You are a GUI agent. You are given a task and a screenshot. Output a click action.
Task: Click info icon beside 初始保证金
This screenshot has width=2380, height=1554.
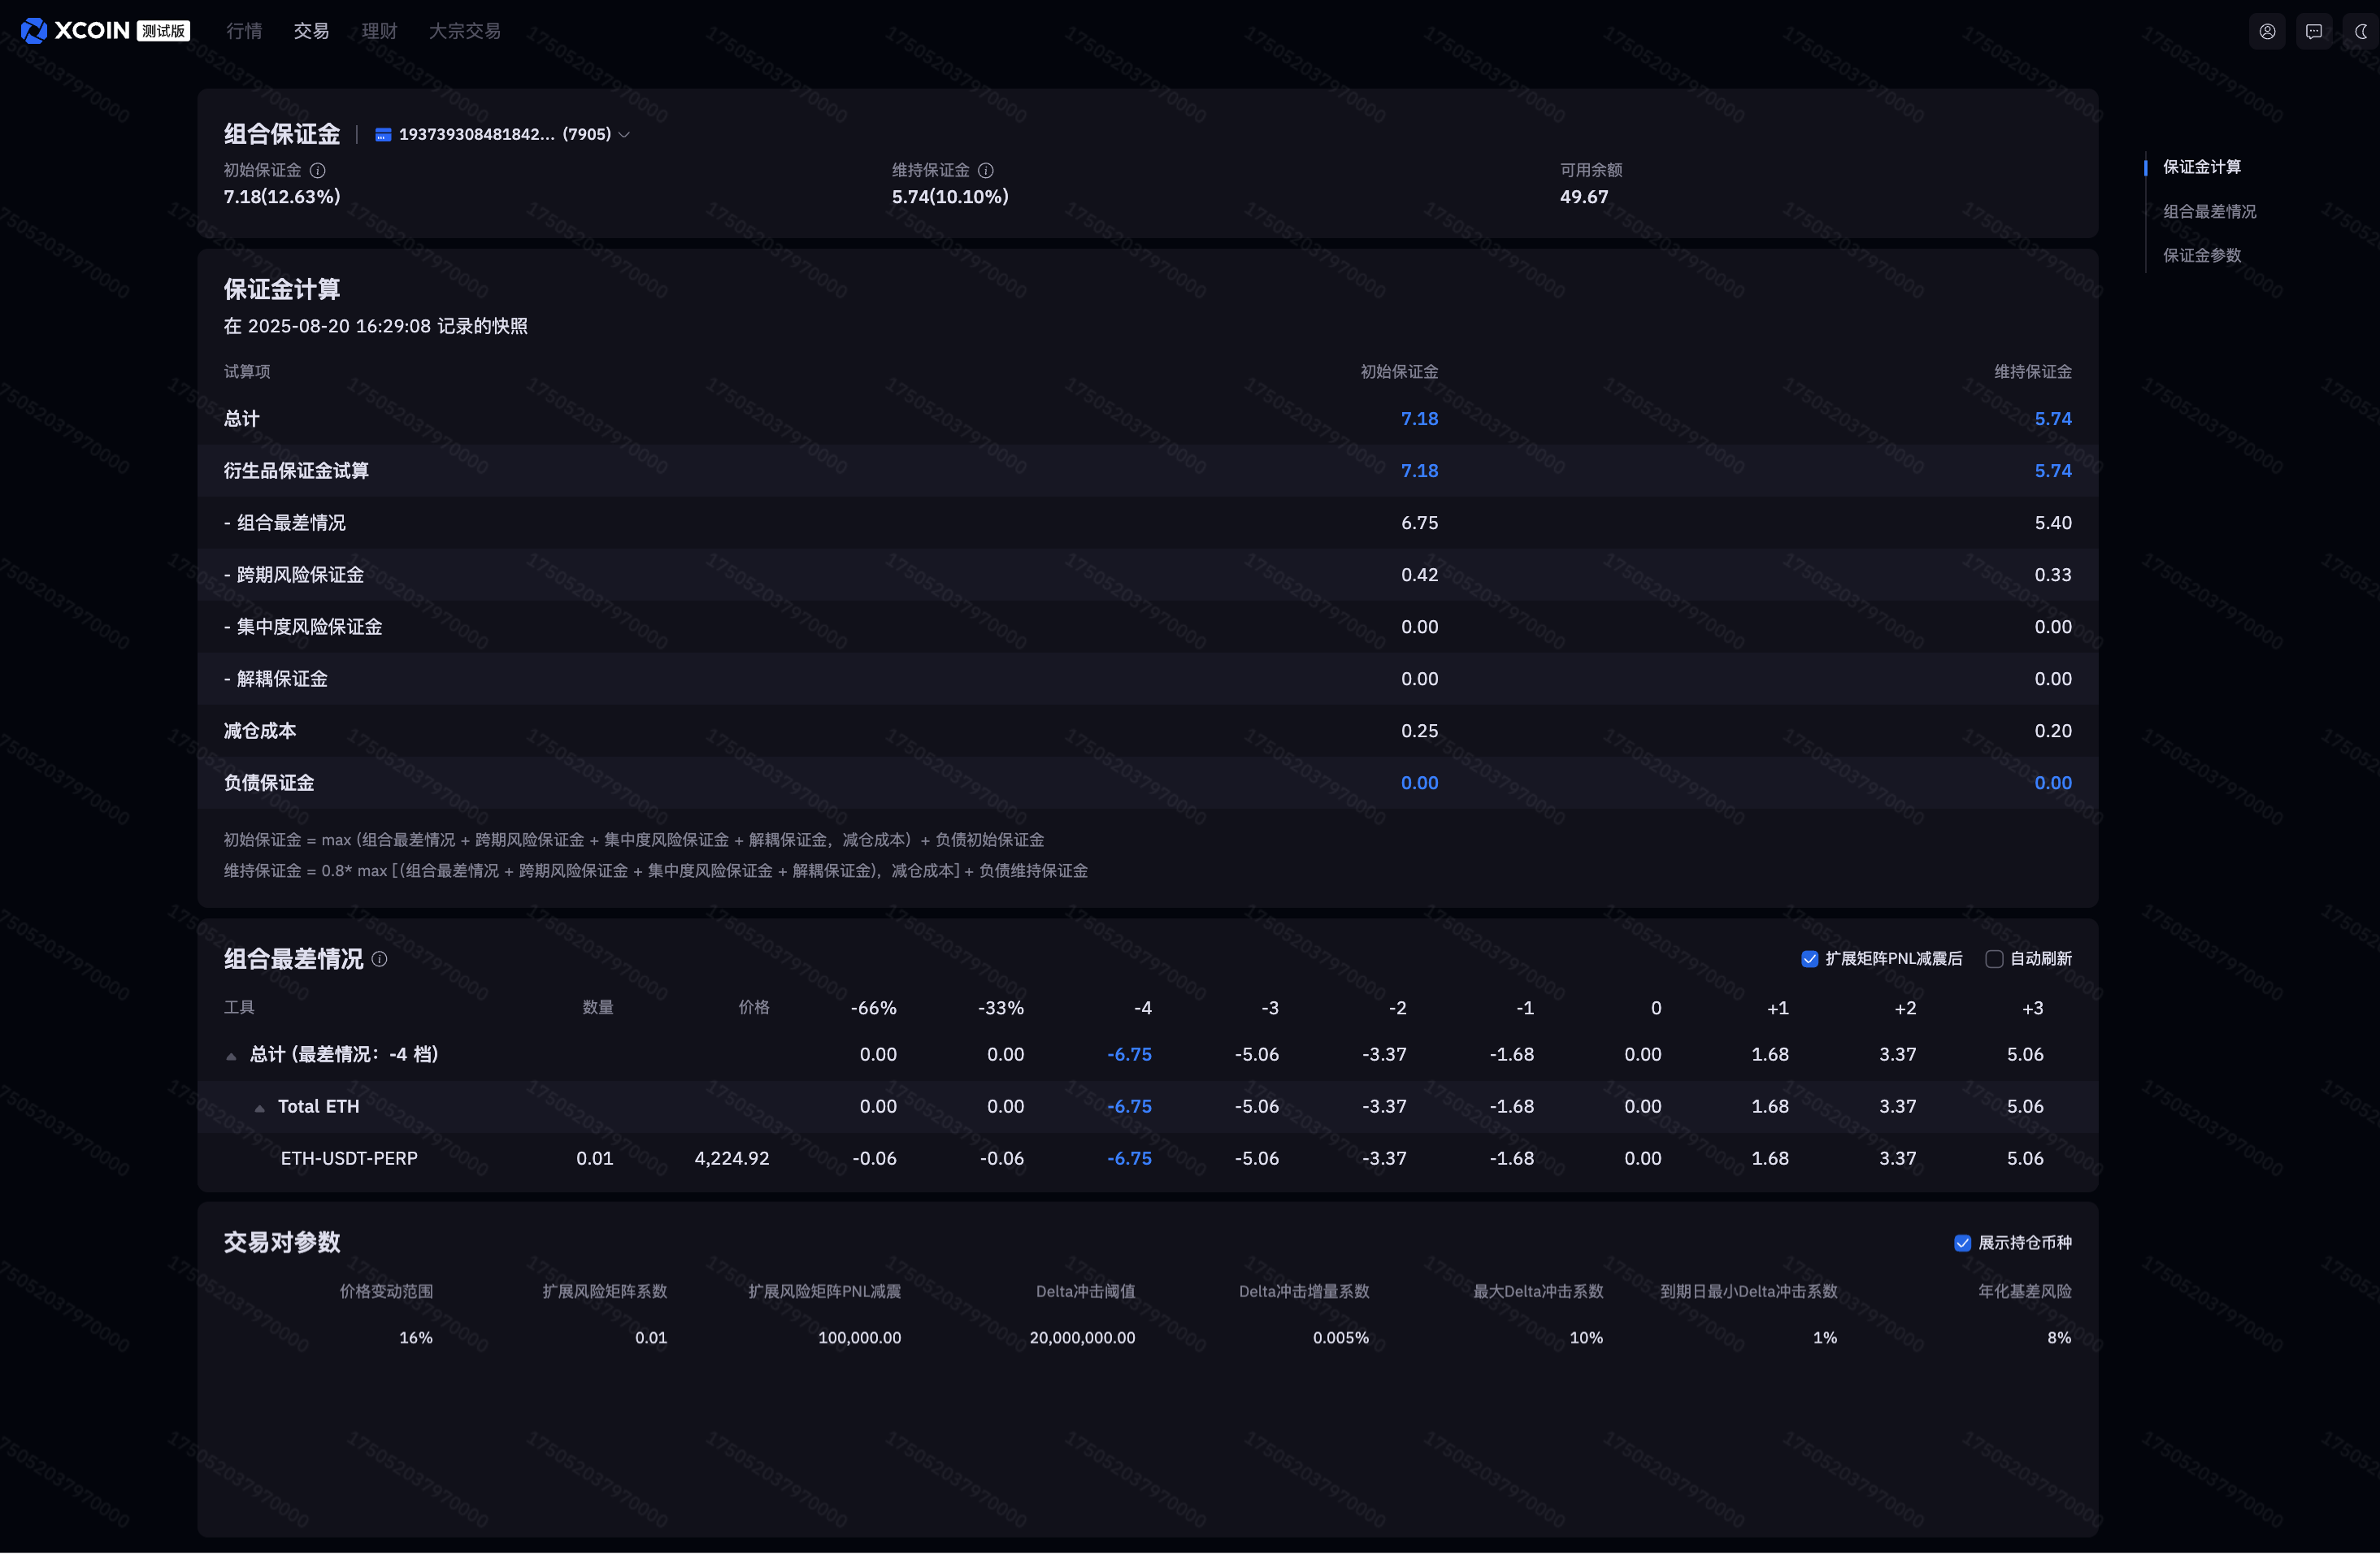click(x=318, y=171)
